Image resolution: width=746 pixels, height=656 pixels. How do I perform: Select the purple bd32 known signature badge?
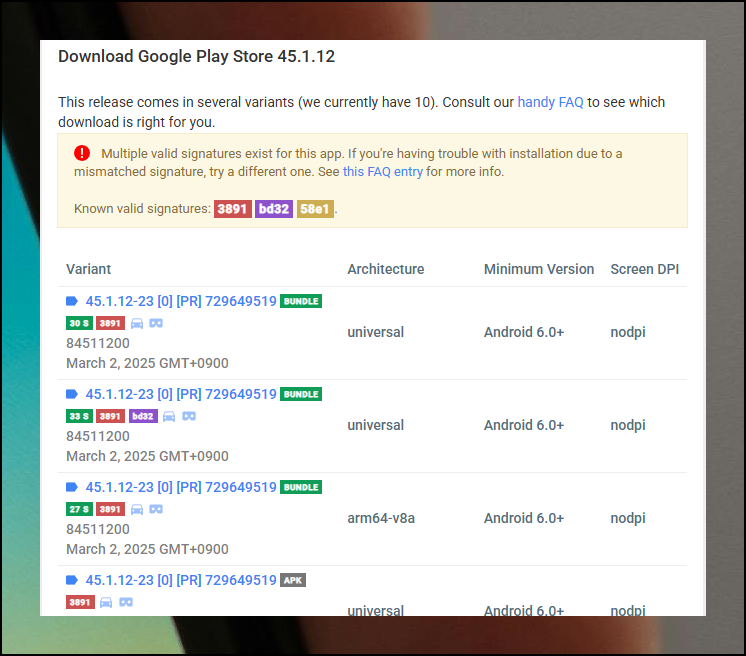click(274, 209)
